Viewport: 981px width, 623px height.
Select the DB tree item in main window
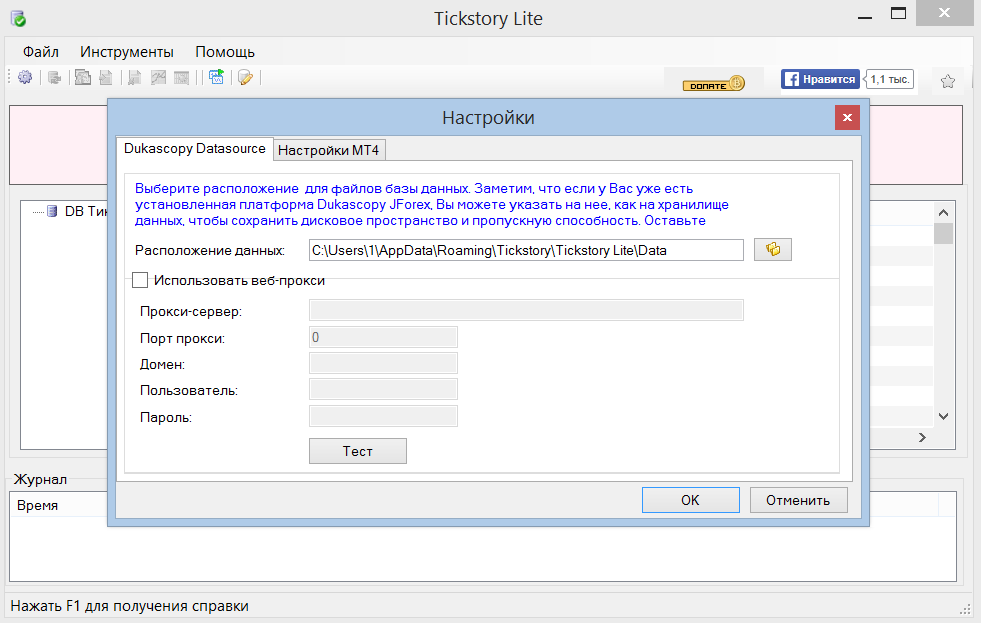[86, 211]
